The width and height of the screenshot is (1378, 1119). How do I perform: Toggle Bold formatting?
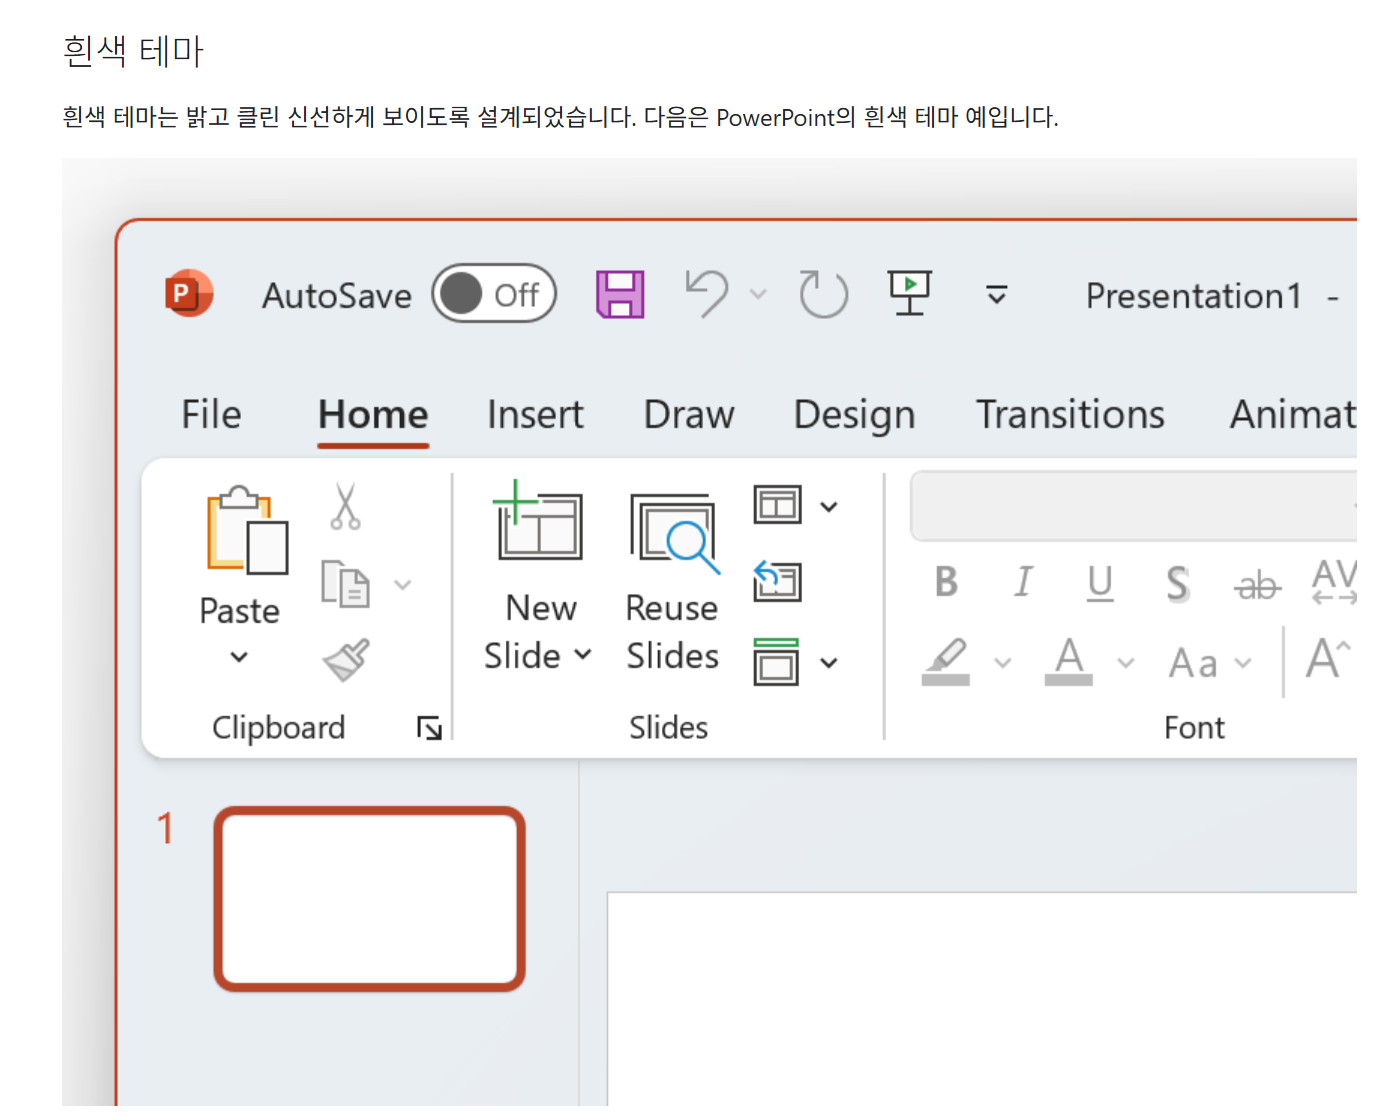pos(946,582)
